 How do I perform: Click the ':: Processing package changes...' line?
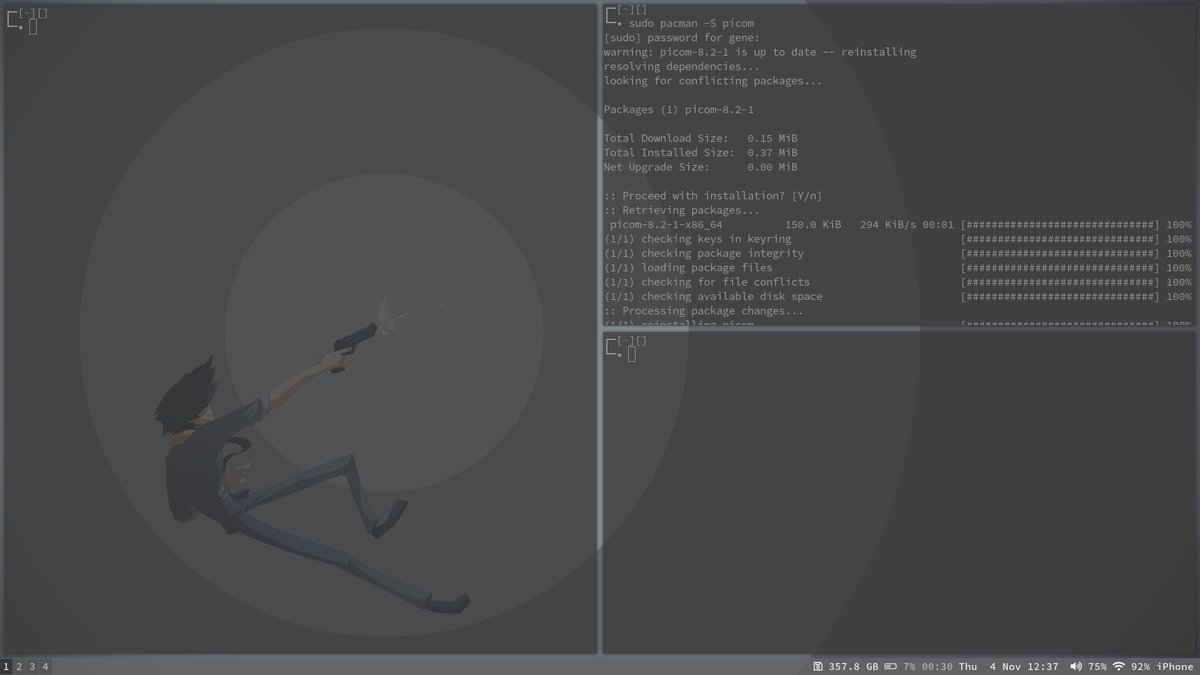pos(703,311)
